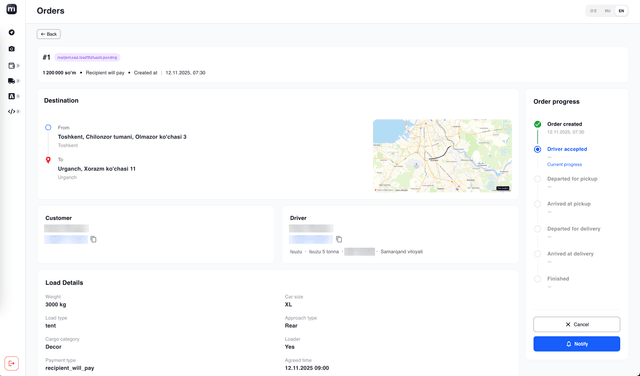
Task: Switch language to O'Z
Action: 593,11
